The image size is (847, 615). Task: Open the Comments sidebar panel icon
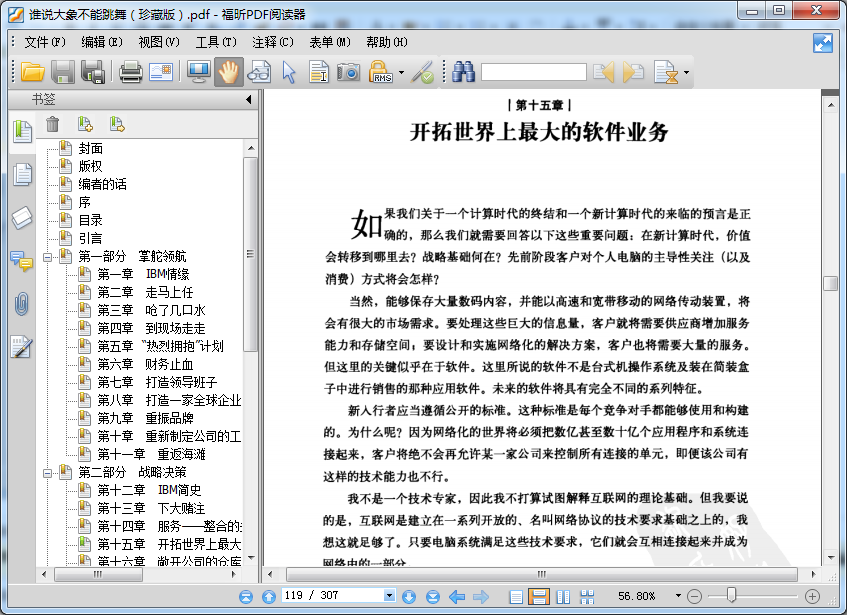point(22,261)
